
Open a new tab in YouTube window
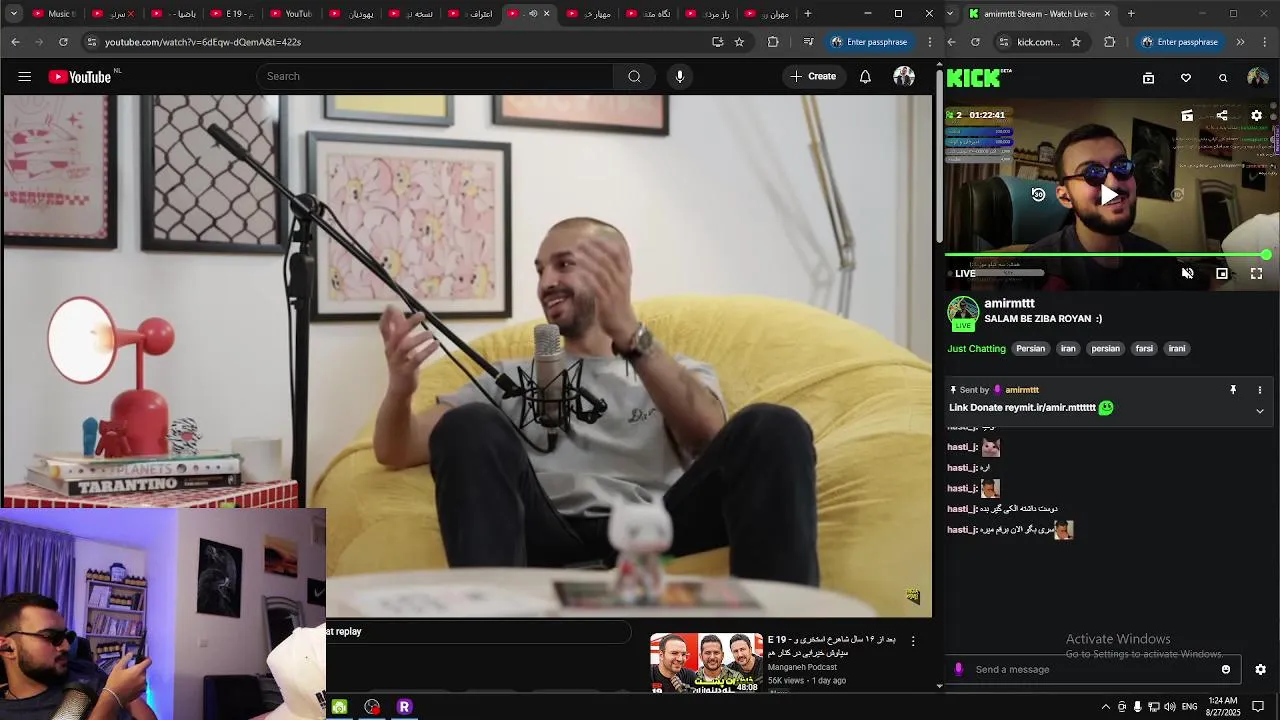[808, 14]
